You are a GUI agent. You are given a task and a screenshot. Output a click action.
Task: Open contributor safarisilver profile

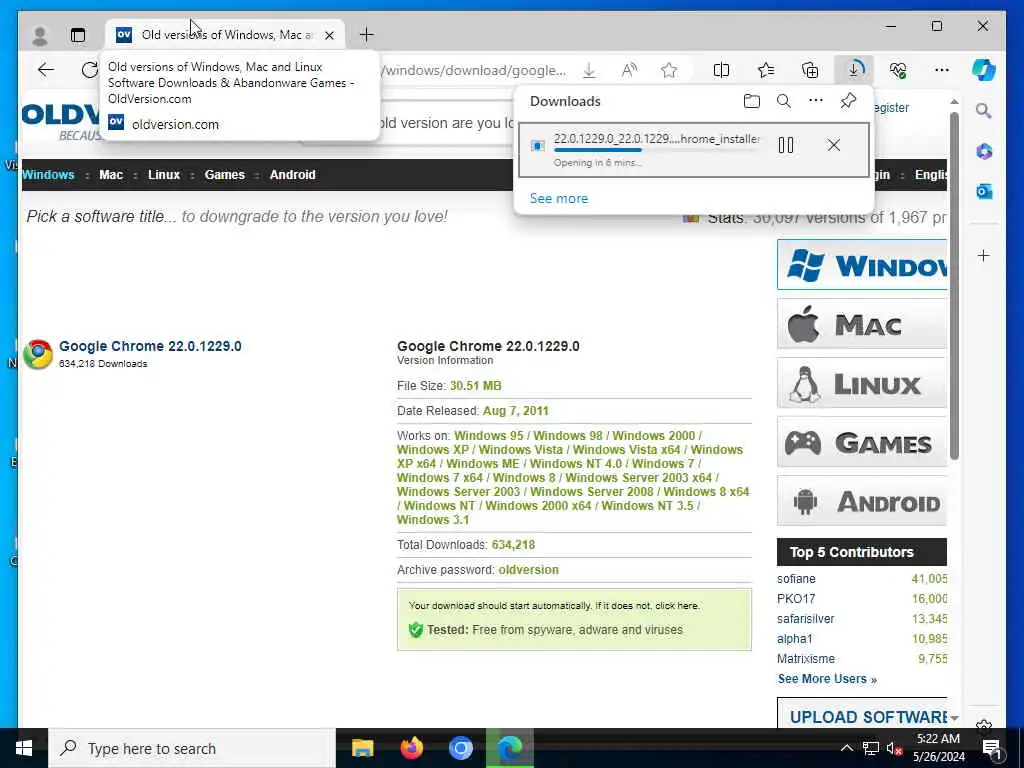pyautogui.click(x=806, y=619)
